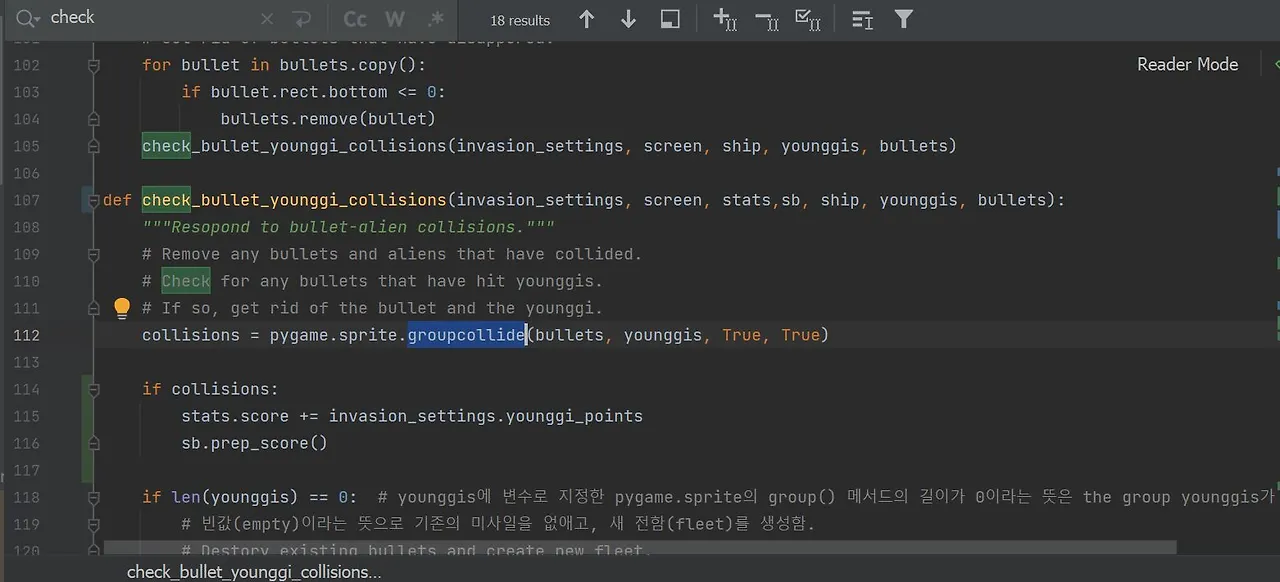
Task: Select all occurrences icon in find bar
Action: [808, 19]
